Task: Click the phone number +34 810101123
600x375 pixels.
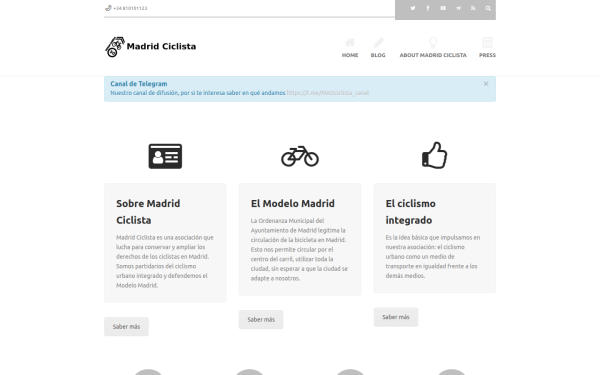Action: tap(130, 8)
